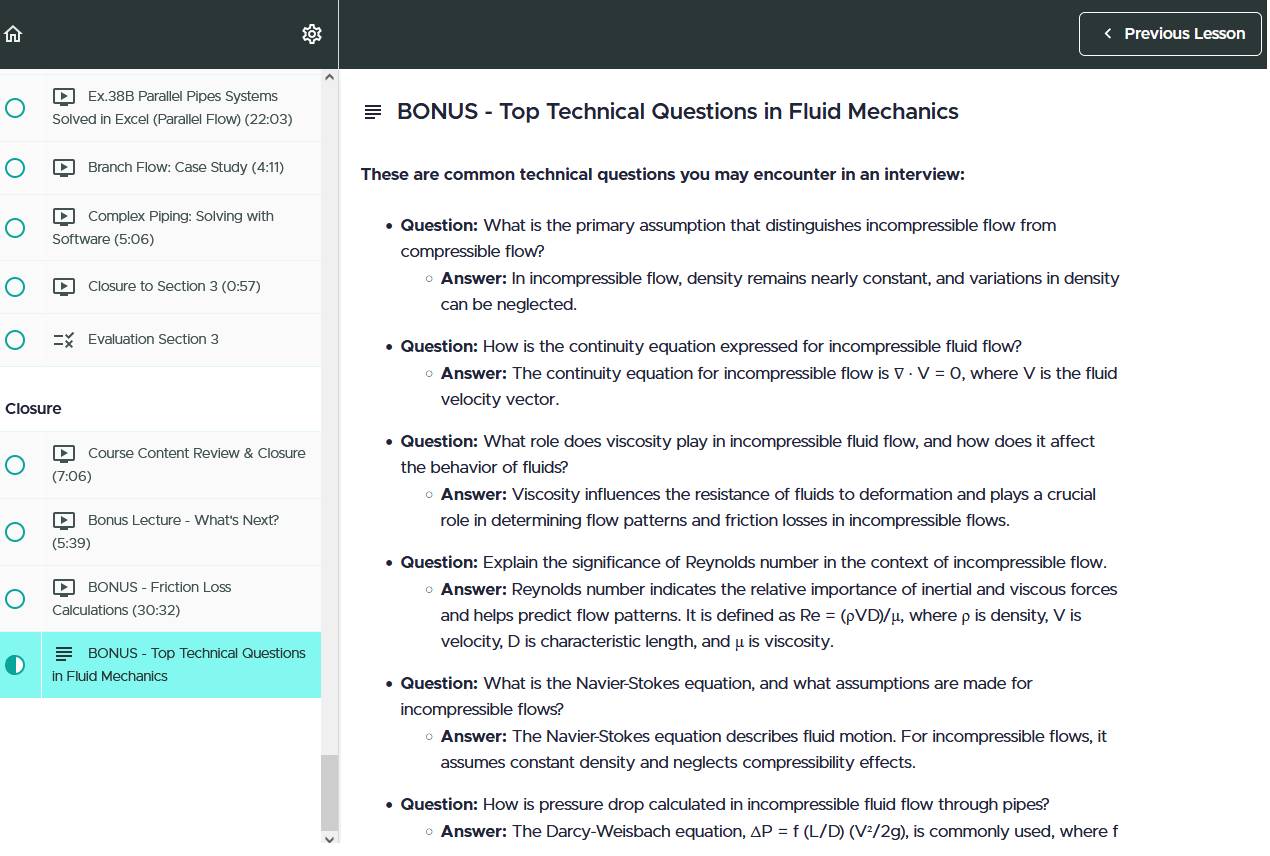Toggle half-filled progress circle for Top Technical Questions
The image size is (1270, 856).
click(x=15, y=665)
